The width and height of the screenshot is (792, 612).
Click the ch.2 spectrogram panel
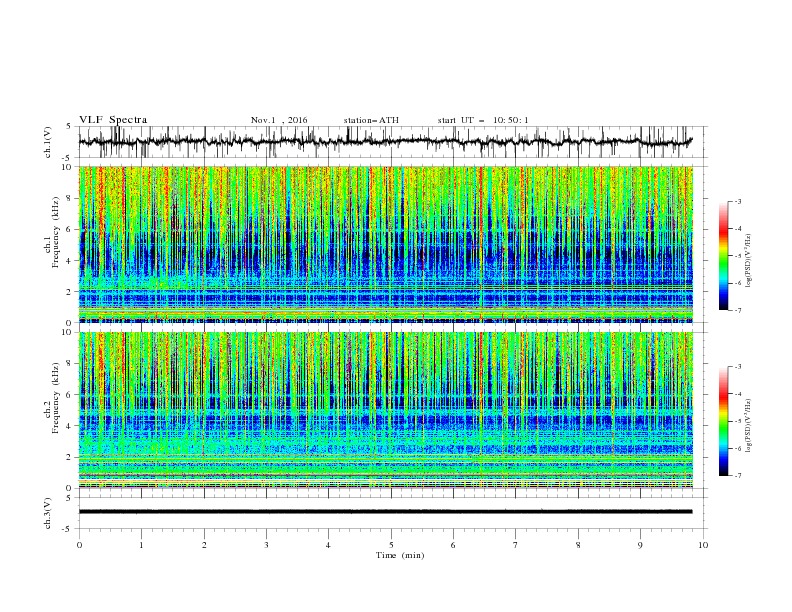(x=393, y=410)
